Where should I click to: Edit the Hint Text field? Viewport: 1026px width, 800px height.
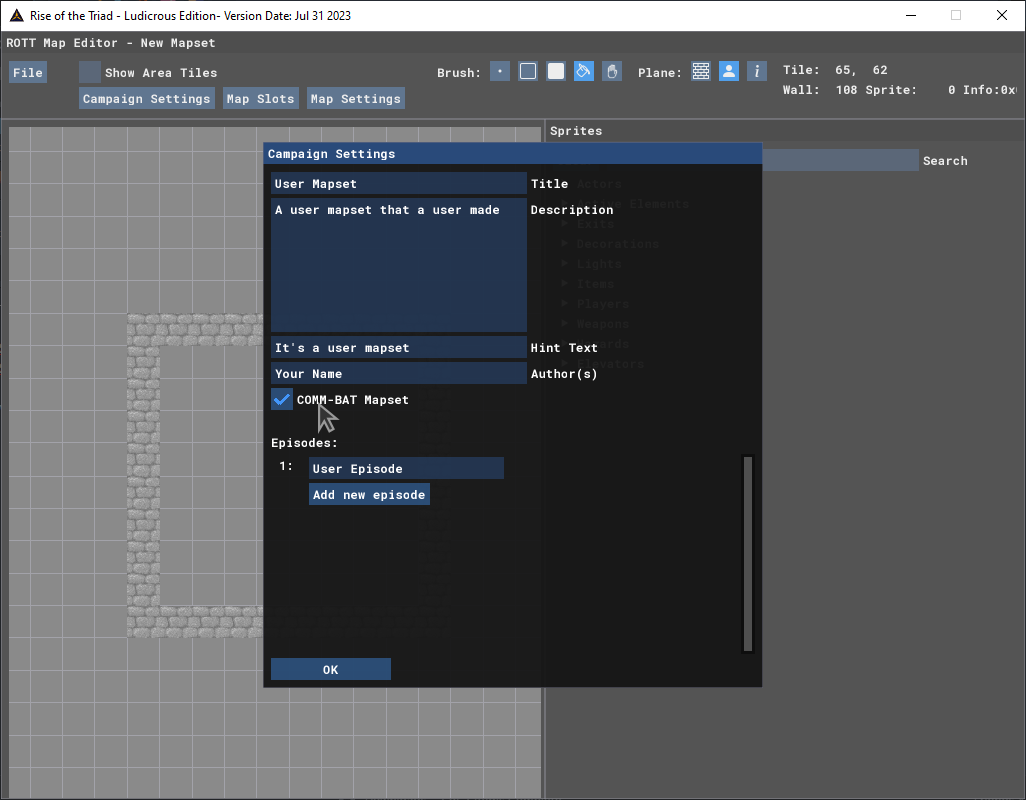398,348
